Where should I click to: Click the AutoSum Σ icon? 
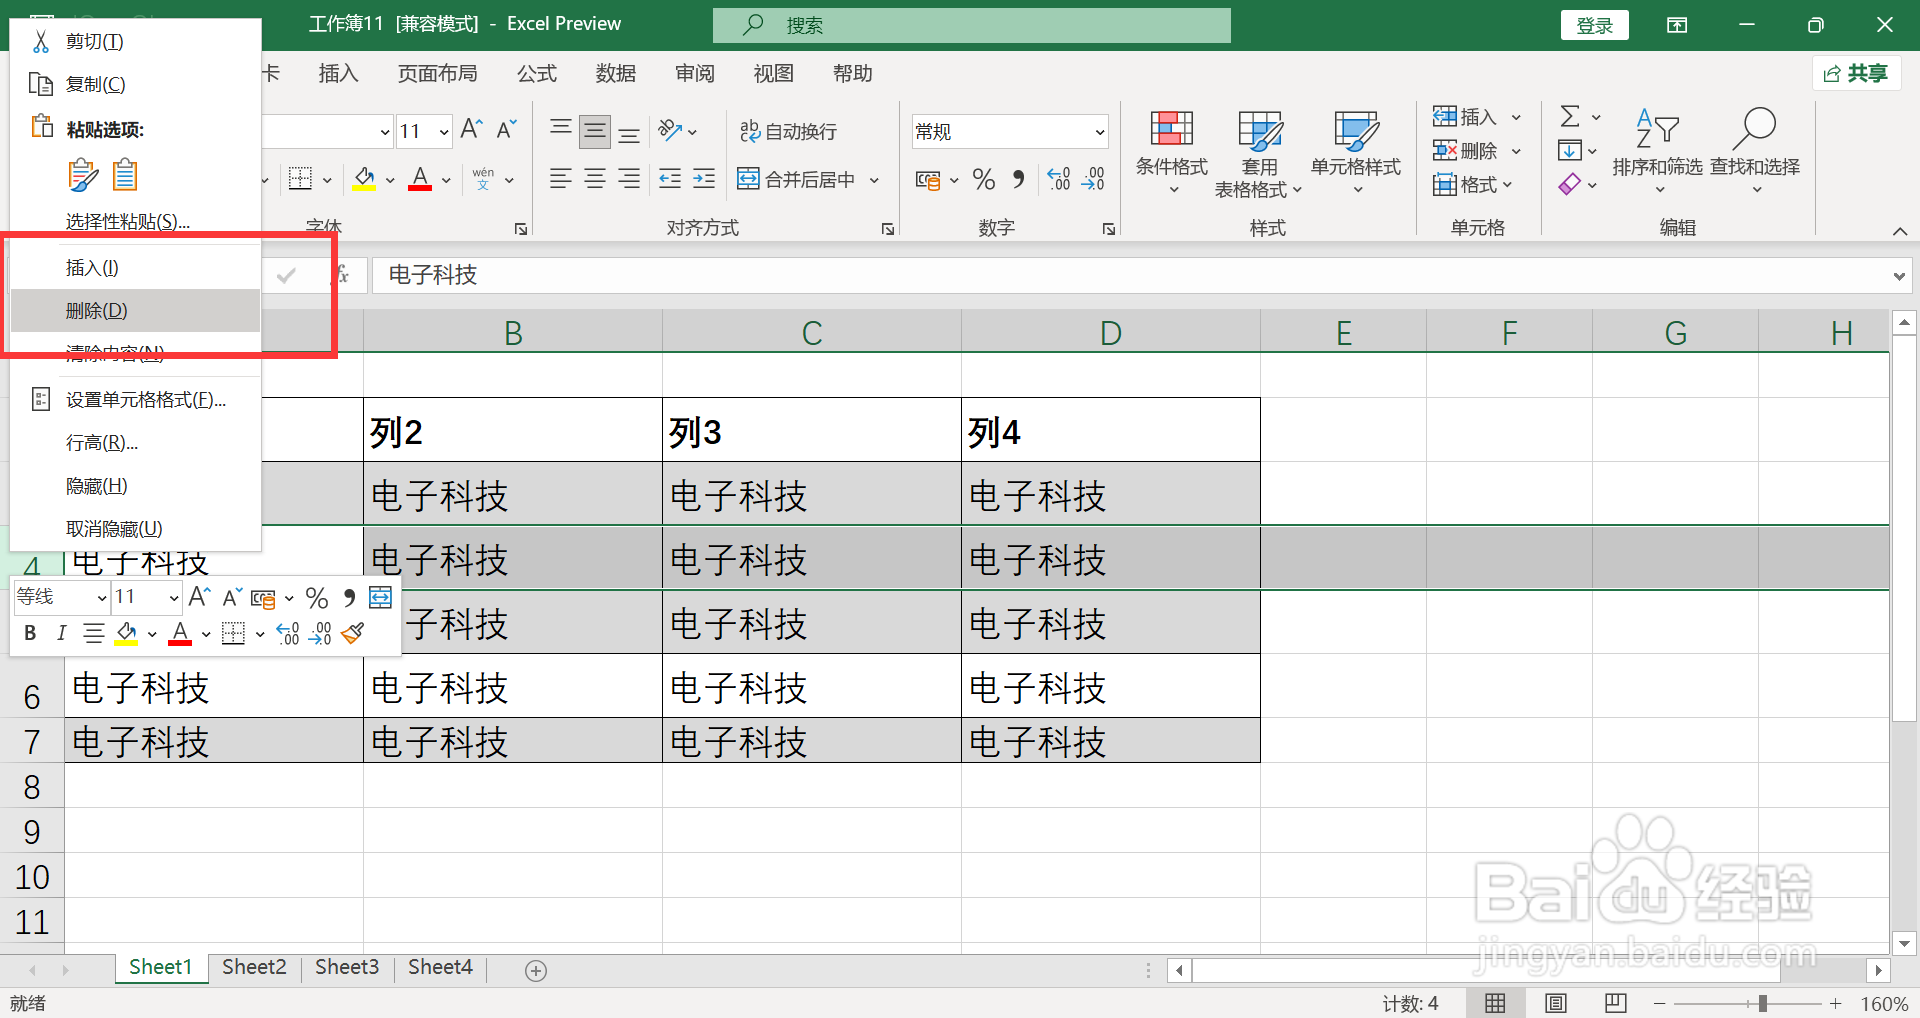click(1568, 114)
